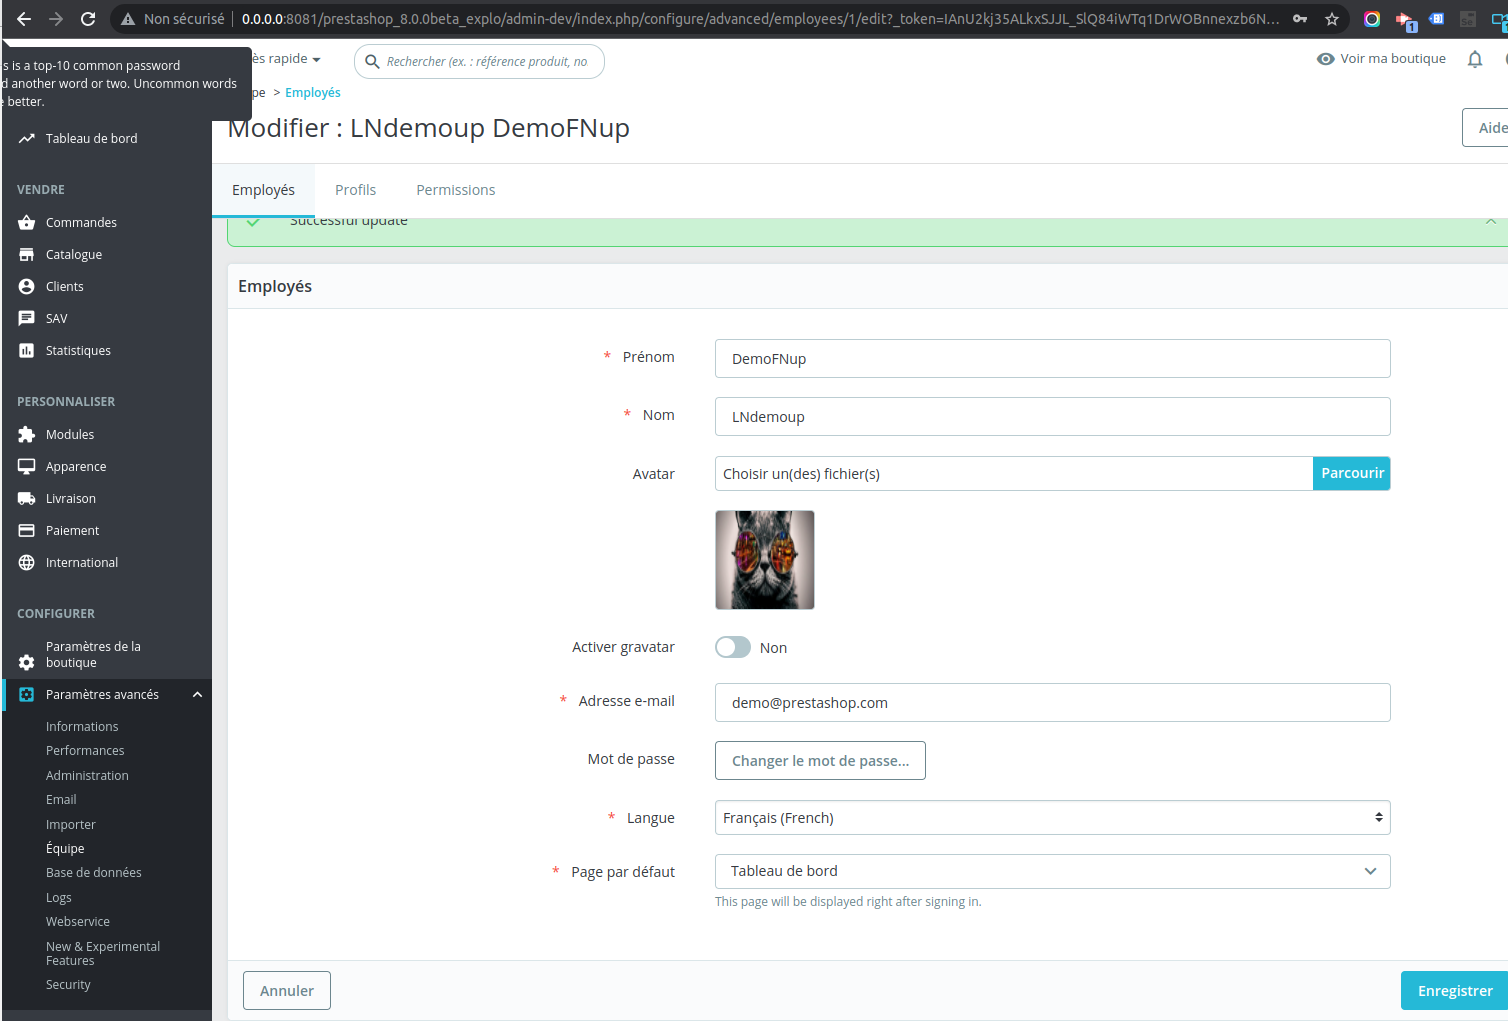Select the Statistiques icon
This screenshot has height=1021, width=1508.
click(x=26, y=350)
